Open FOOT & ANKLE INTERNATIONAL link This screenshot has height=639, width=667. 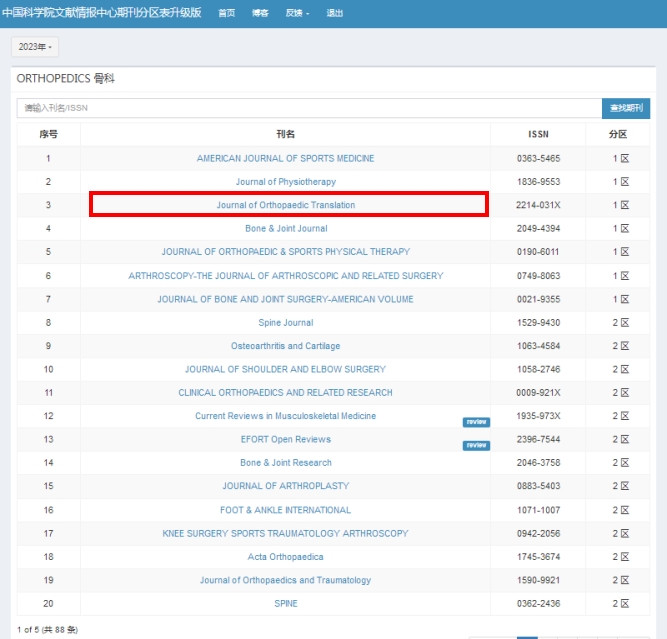coord(285,510)
